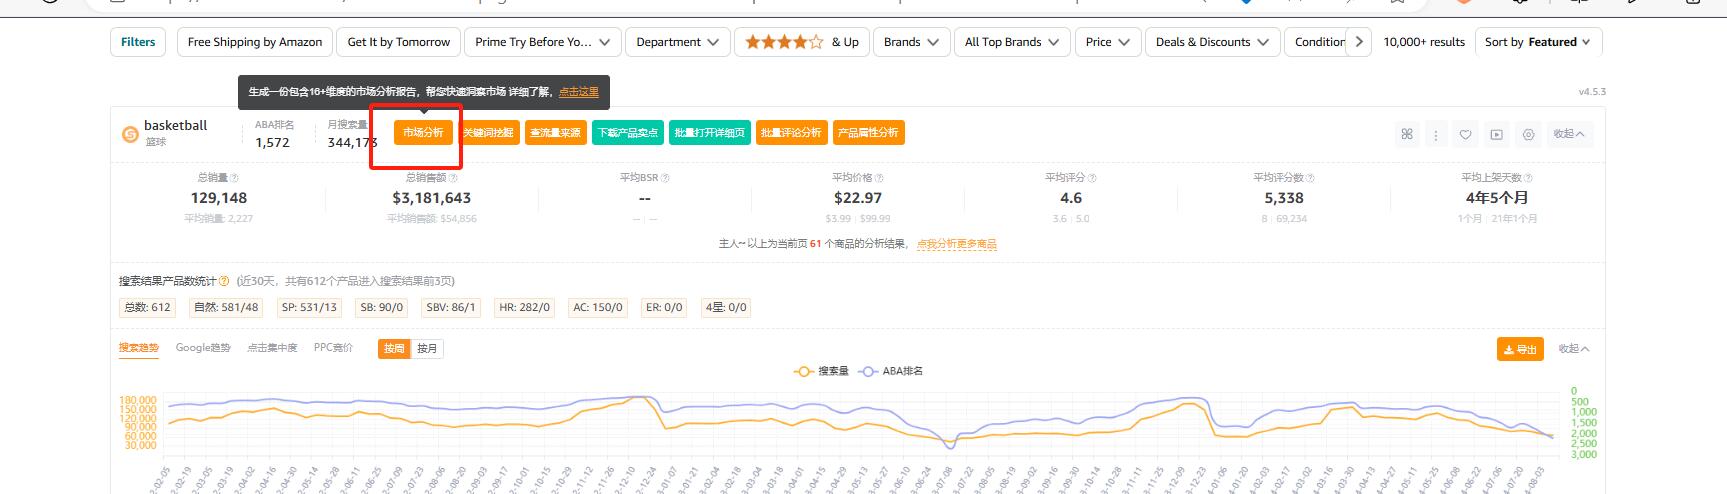Viewport: 1727px width, 494px height.
Task: Open the gear settings icon in panel
Action: click(x=1528, y=134)
